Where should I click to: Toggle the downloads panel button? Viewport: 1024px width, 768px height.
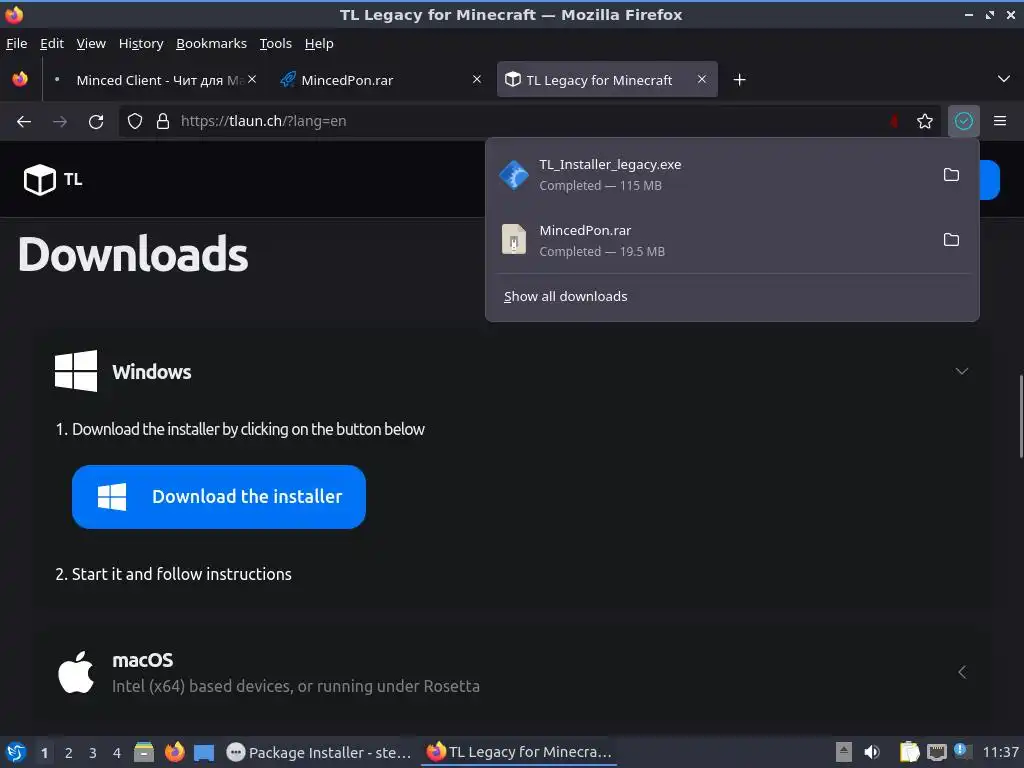tap(964, 121)
